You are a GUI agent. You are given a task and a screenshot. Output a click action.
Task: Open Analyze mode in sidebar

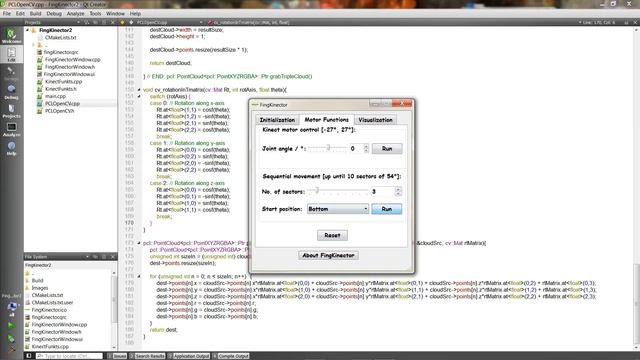11,129
